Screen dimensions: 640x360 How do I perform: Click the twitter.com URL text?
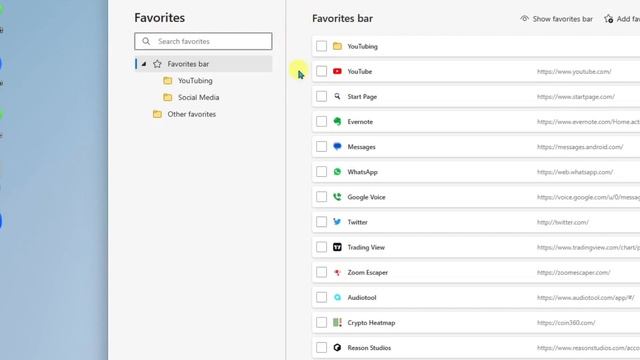pyautogui.click(x=562, y=222)
